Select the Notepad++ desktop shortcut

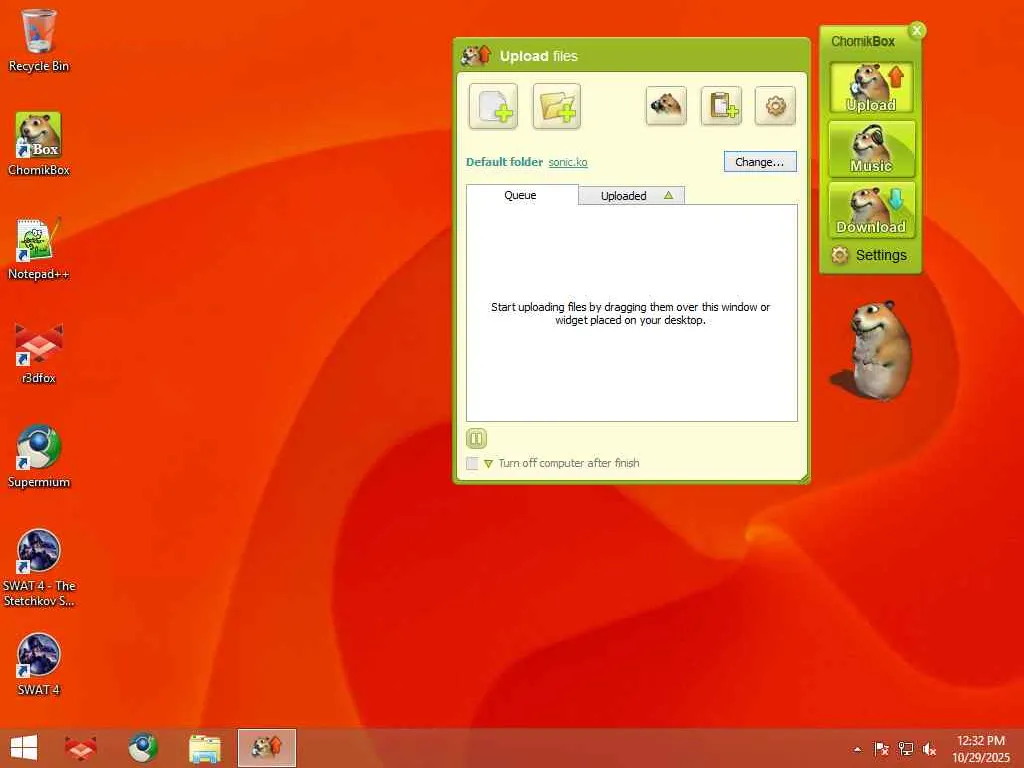pos(39,249)
